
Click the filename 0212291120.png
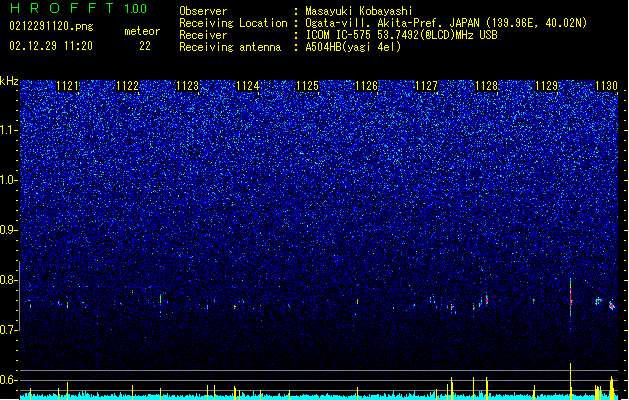coord(51,27)
